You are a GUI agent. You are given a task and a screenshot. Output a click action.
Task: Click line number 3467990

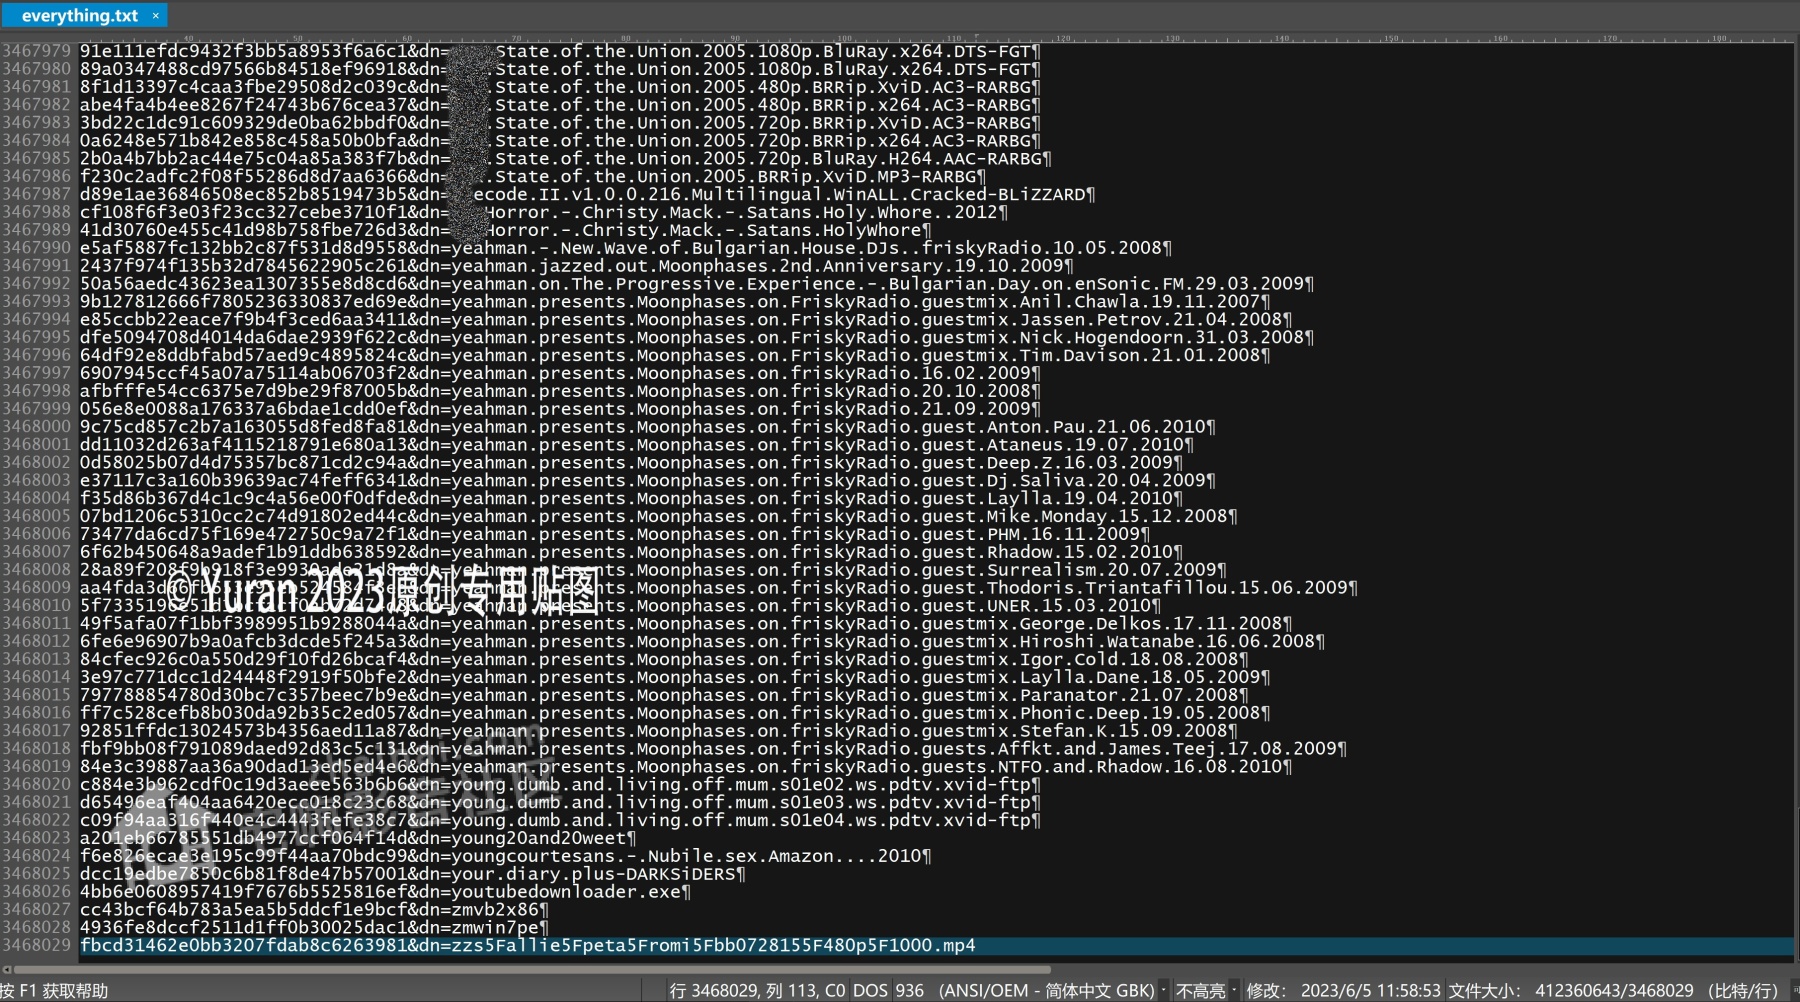pos(37,248)
